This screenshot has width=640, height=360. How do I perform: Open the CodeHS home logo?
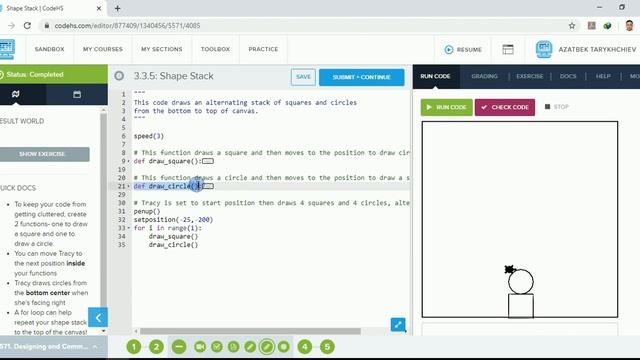7,49
